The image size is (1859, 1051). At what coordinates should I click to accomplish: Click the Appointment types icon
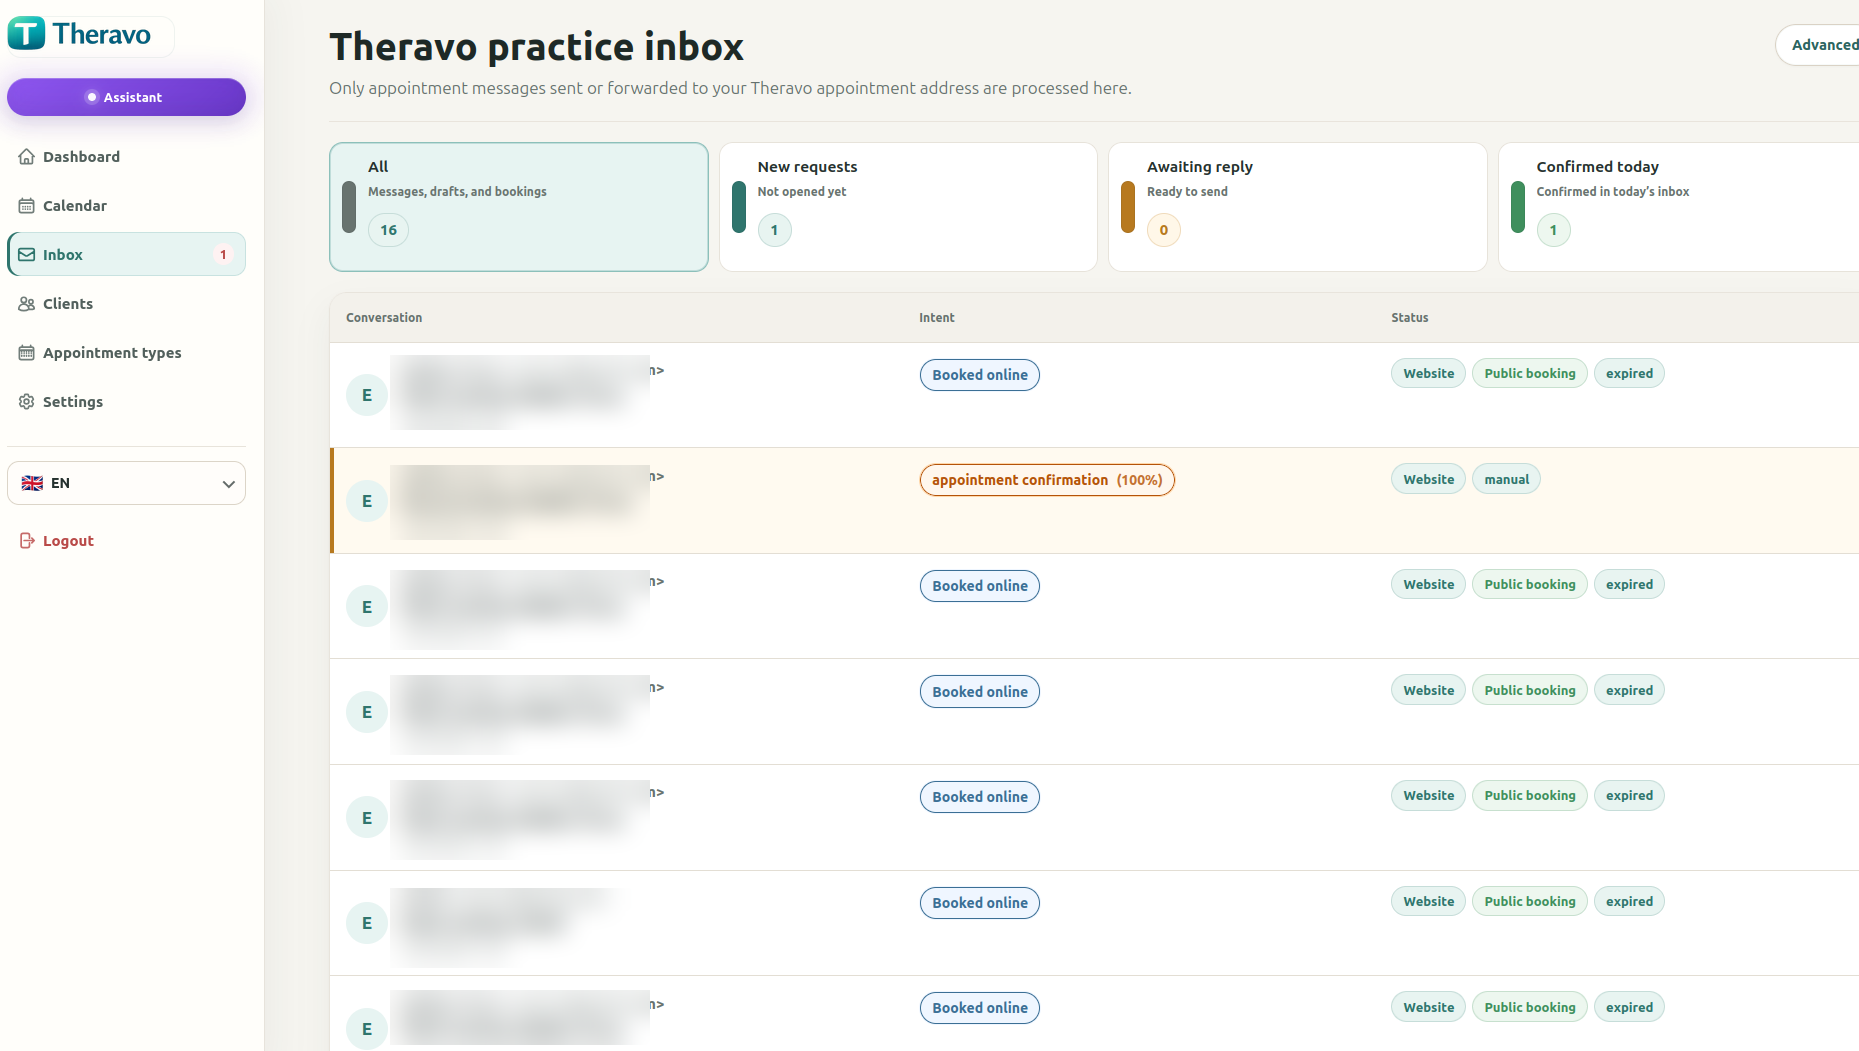click(x=27, y=353)
